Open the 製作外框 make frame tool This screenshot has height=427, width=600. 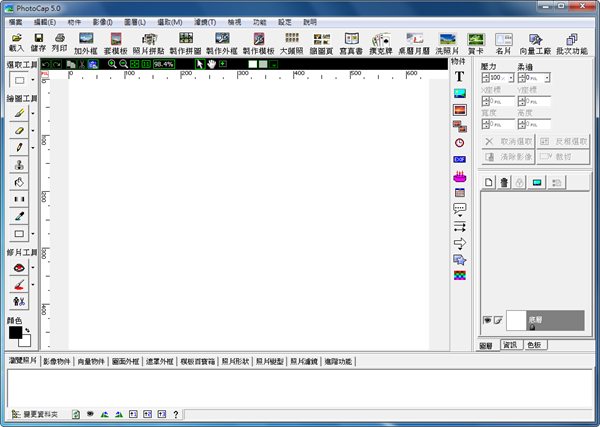coord(222,43)
